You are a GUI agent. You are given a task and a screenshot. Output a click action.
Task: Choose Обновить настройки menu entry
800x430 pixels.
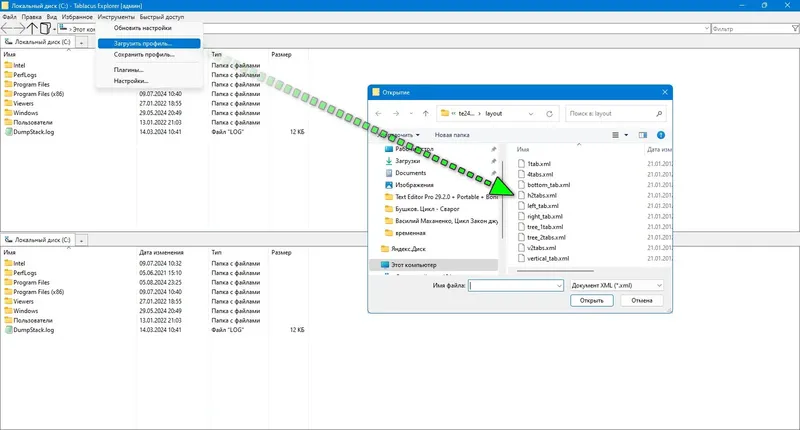(149, 28)
